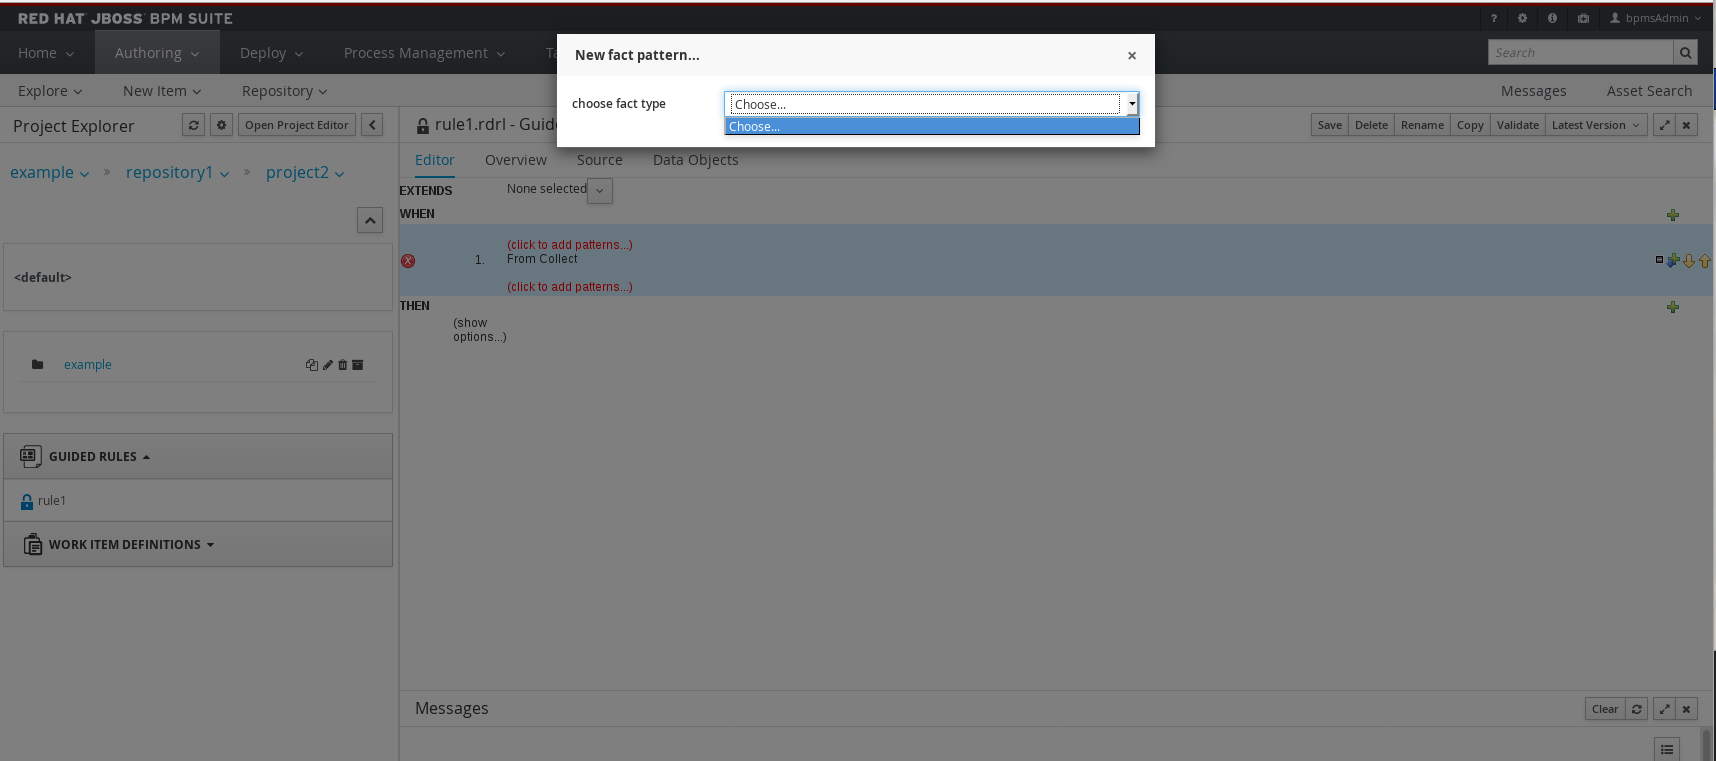Open the settings gear in top bar
This screenshot has height=761, width=1716.
pyautogui.click(x=1522, y=18)
